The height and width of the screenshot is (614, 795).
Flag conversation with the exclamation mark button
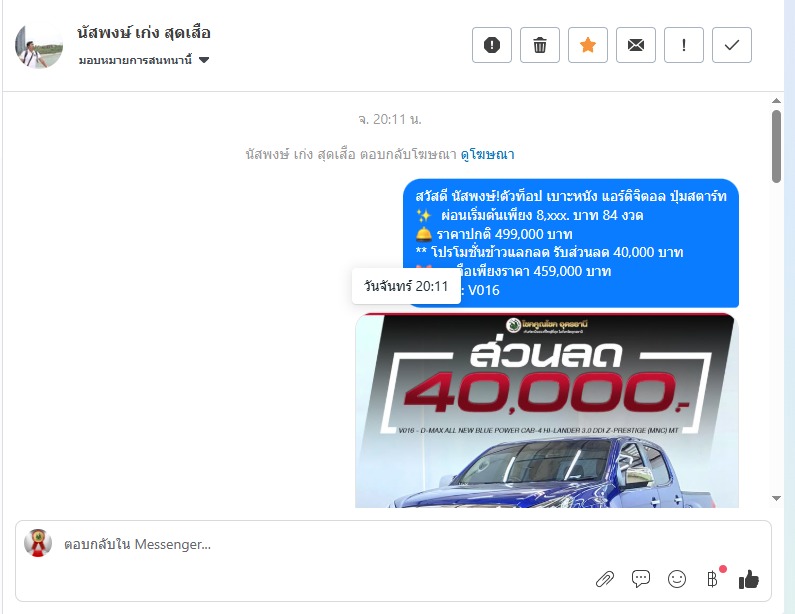[683, 45]
